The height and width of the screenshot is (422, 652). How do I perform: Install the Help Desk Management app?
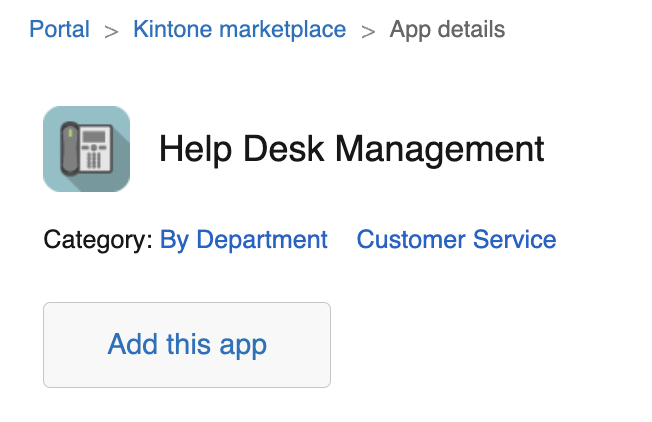[187, 345]
